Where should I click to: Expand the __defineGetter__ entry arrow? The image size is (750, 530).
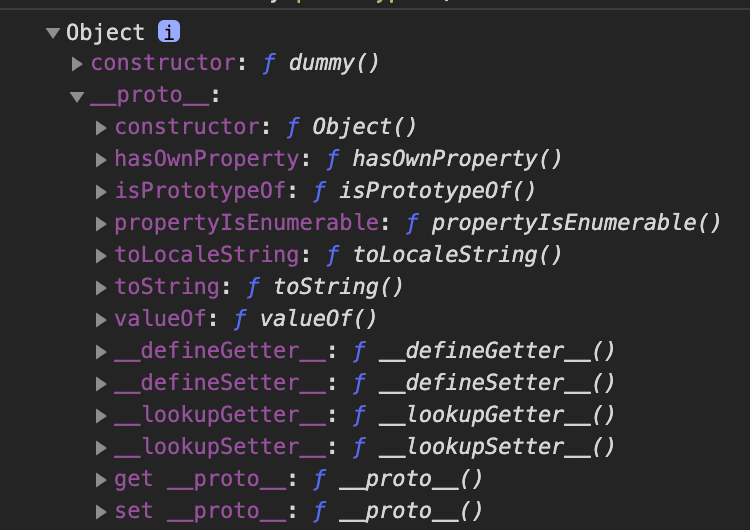(x=101, y=352)
